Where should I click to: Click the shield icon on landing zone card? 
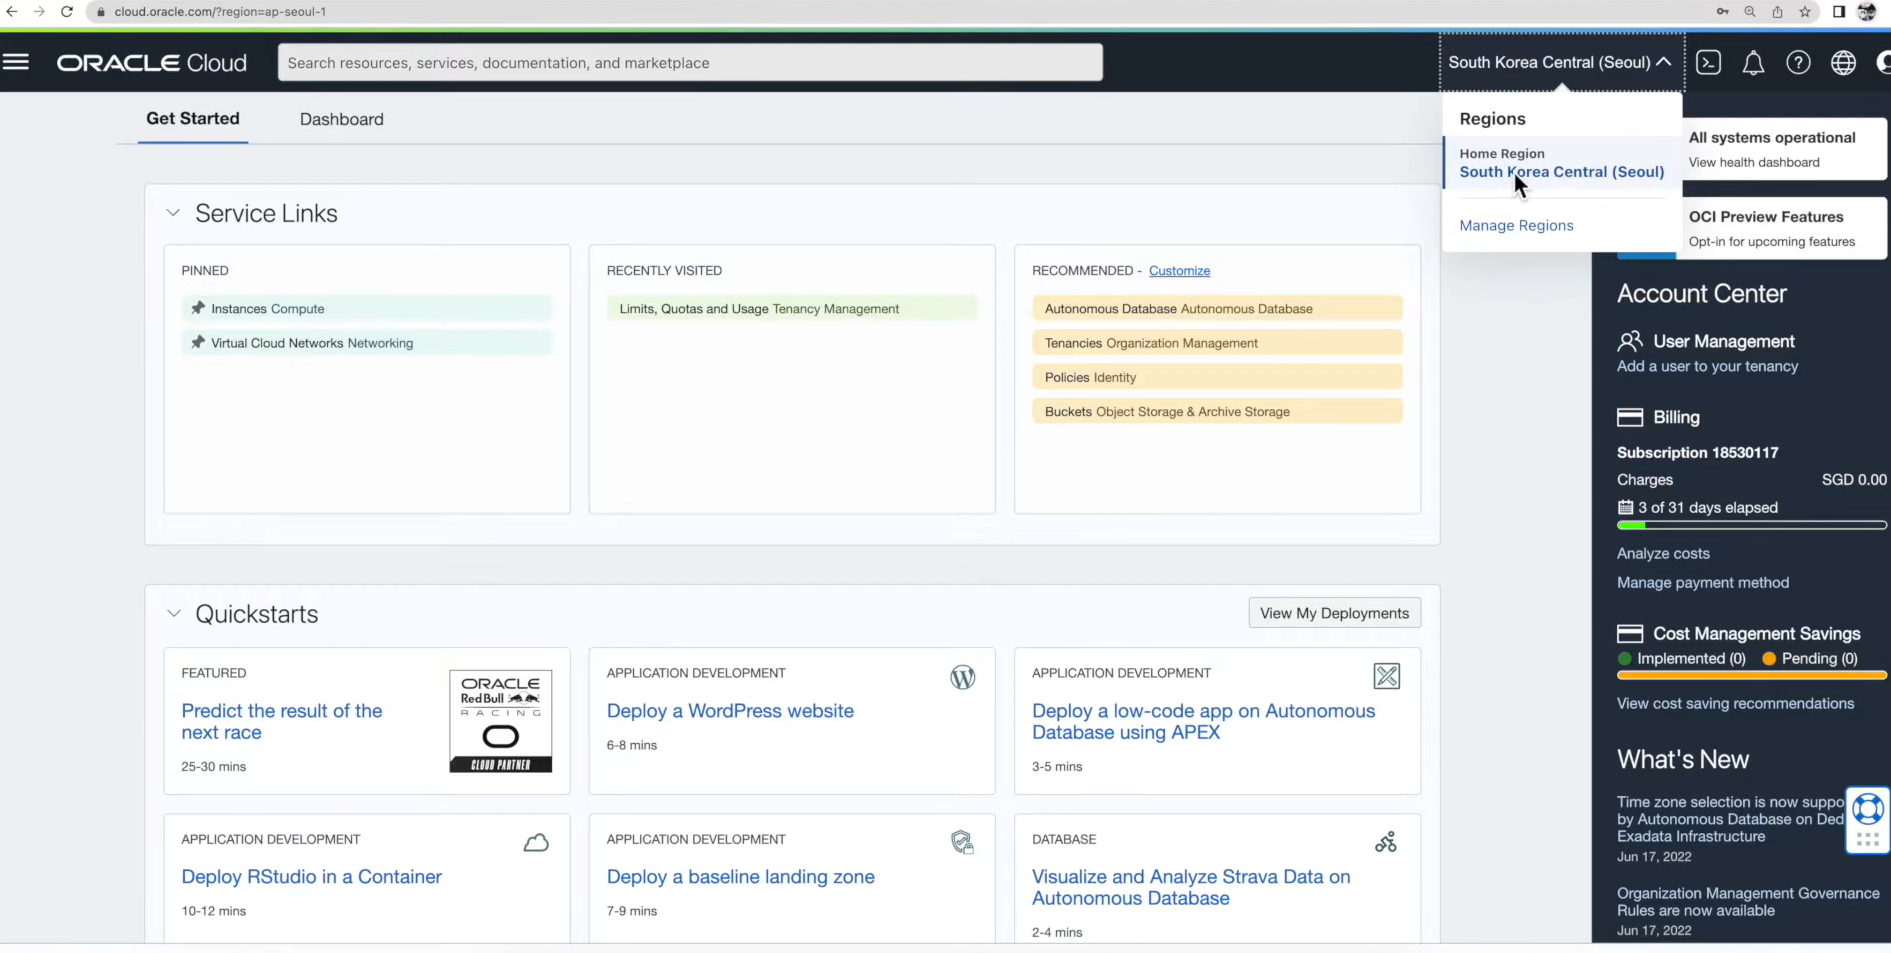point(962,842)
